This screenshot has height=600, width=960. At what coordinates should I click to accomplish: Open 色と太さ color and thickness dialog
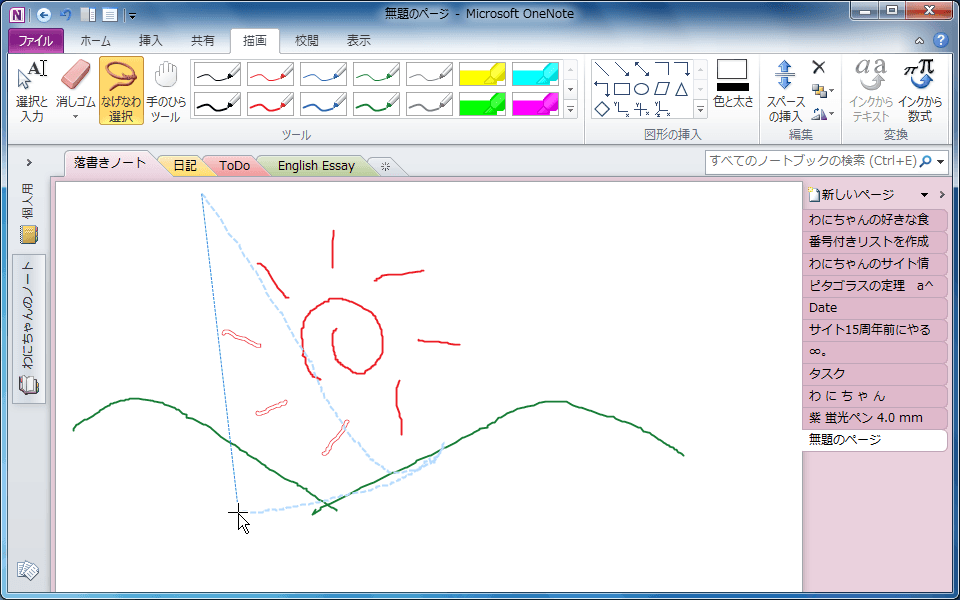point(733,84)
